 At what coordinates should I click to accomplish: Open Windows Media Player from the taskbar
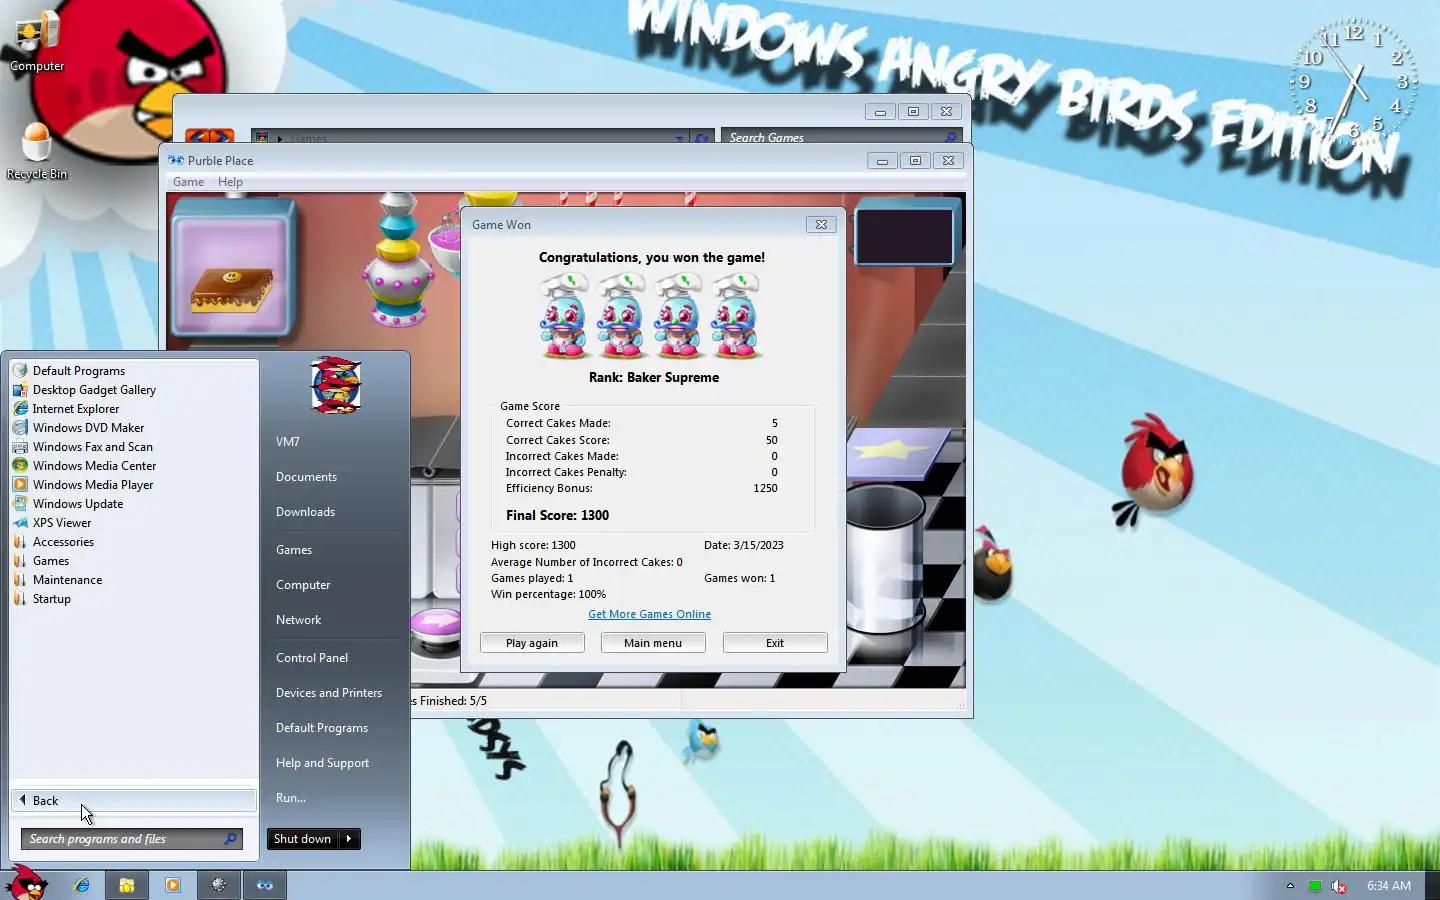pos(173,885)
